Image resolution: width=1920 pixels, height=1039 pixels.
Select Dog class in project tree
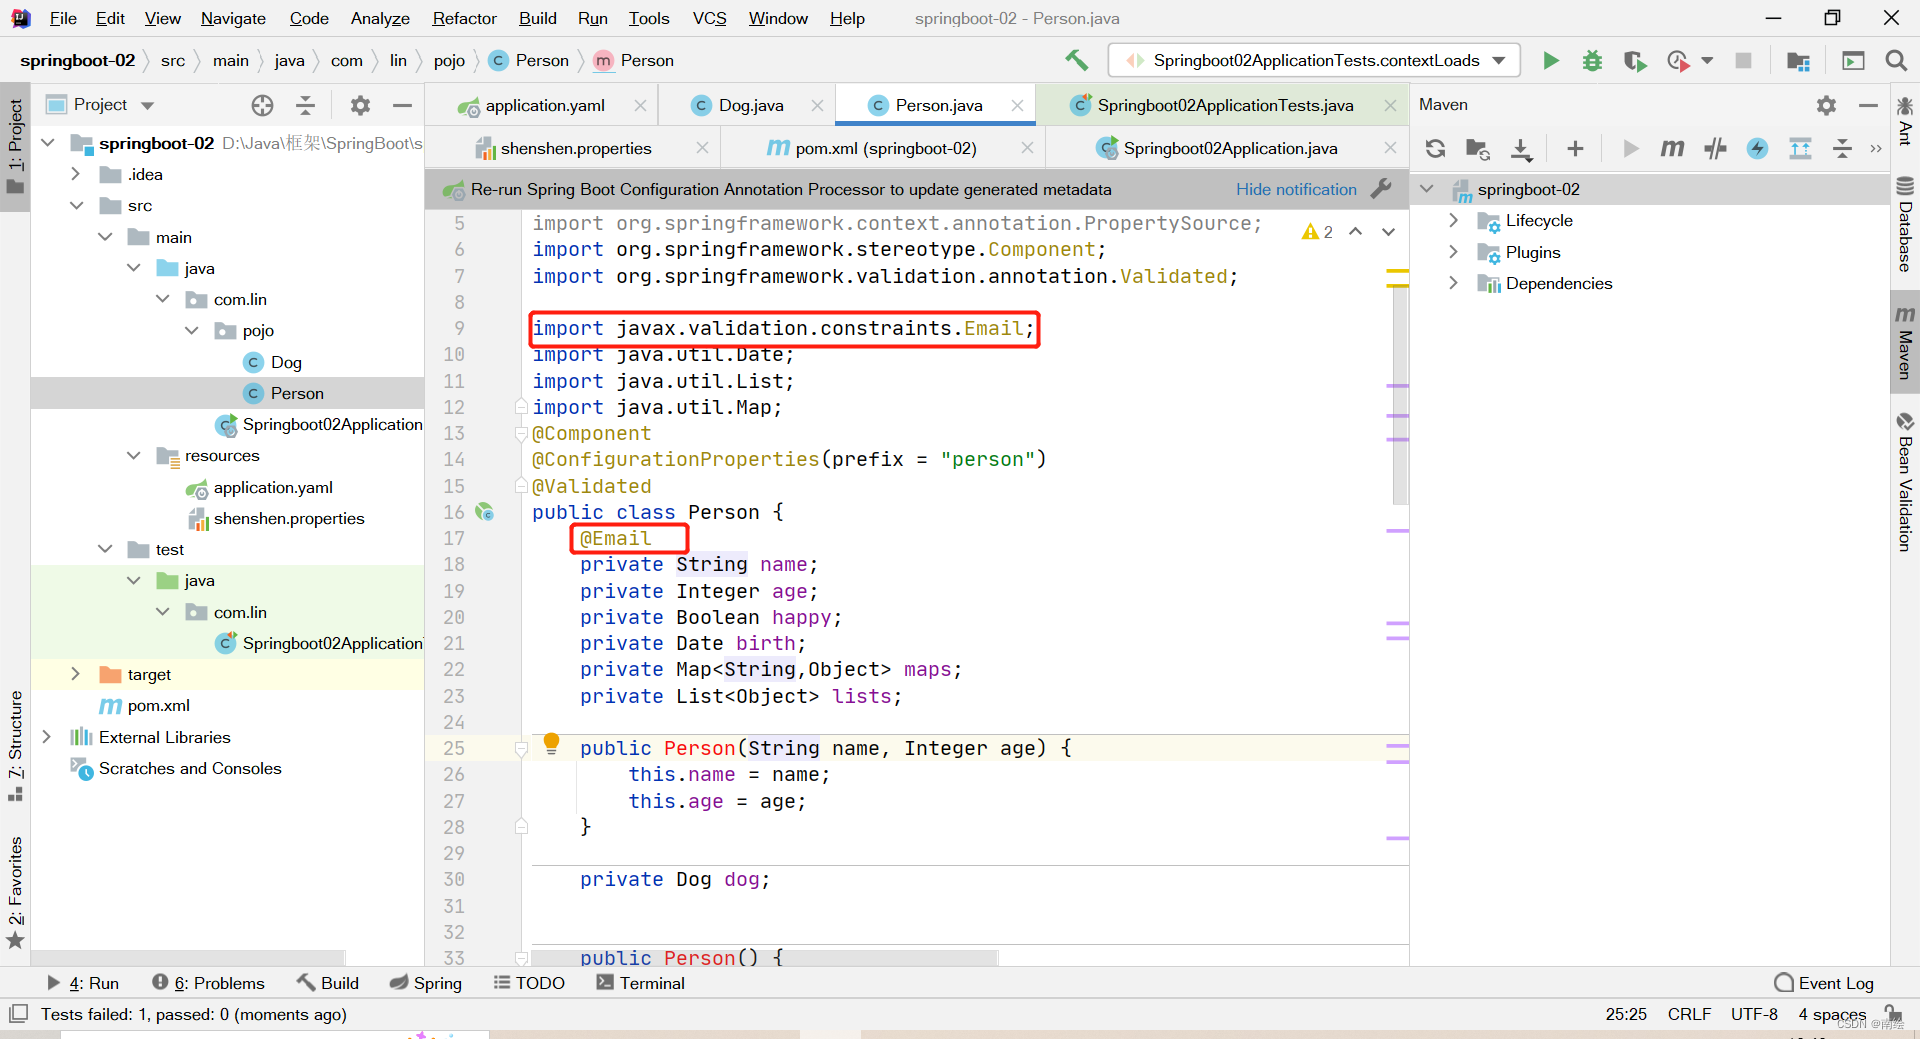(286, 362)
